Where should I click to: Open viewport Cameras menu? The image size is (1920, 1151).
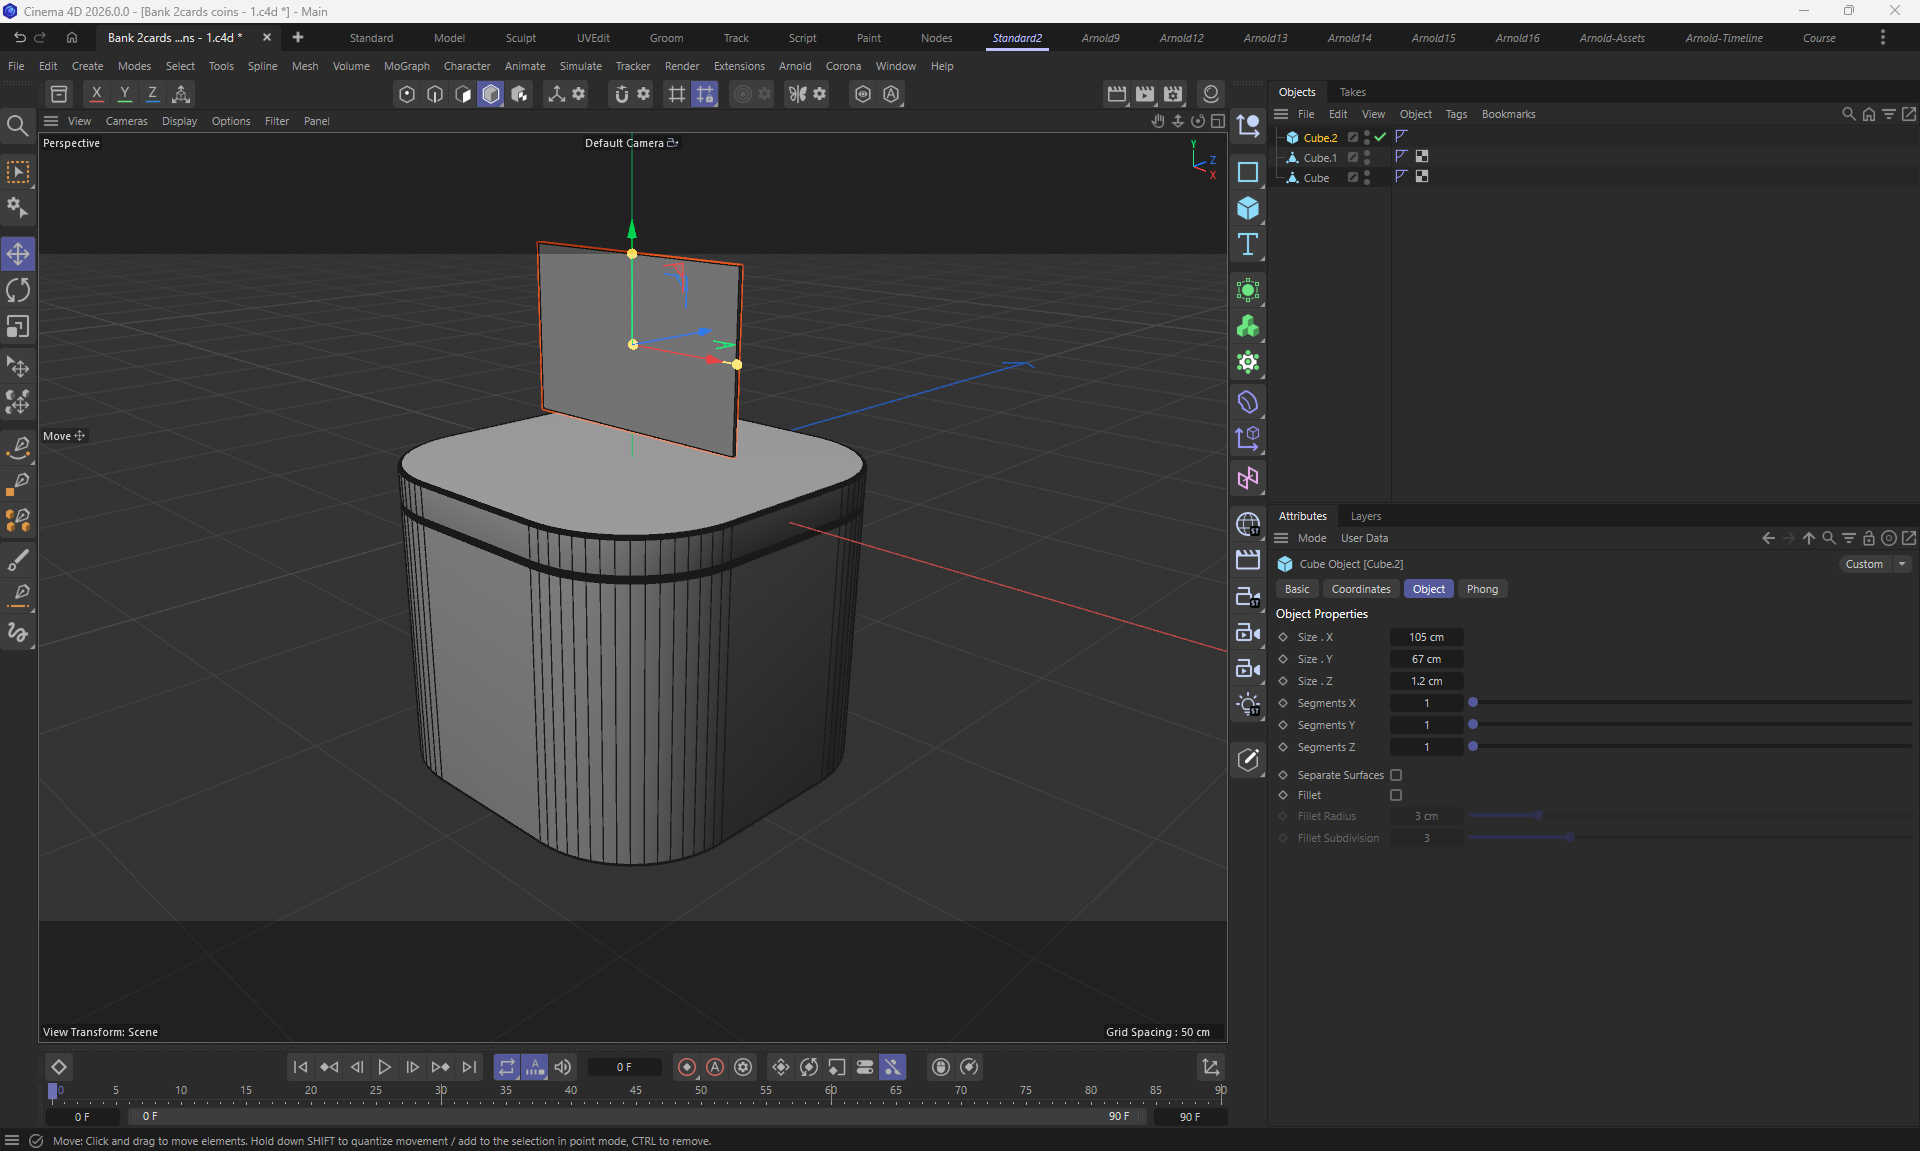pyautogui.click(x=126, y=121)
